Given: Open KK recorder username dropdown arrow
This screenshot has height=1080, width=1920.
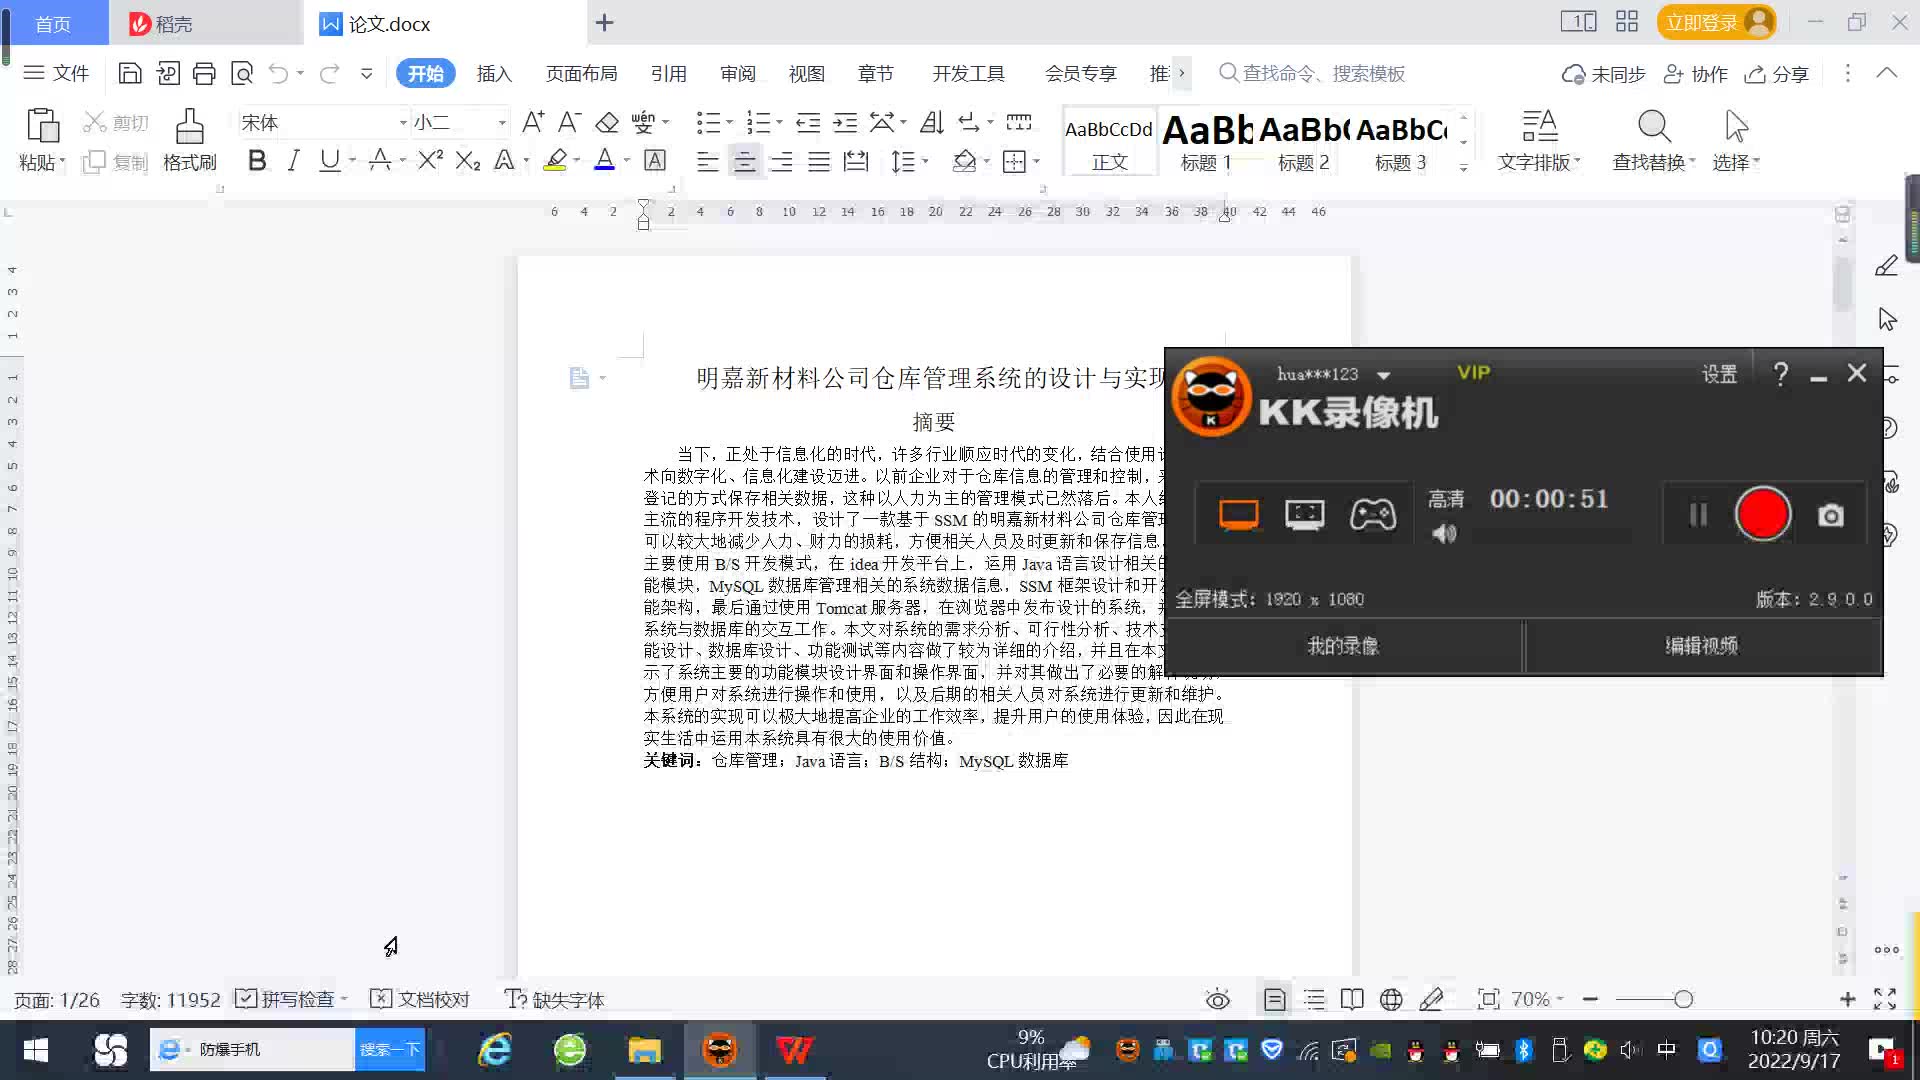Looking at the screenshot, I should 1384,375.
